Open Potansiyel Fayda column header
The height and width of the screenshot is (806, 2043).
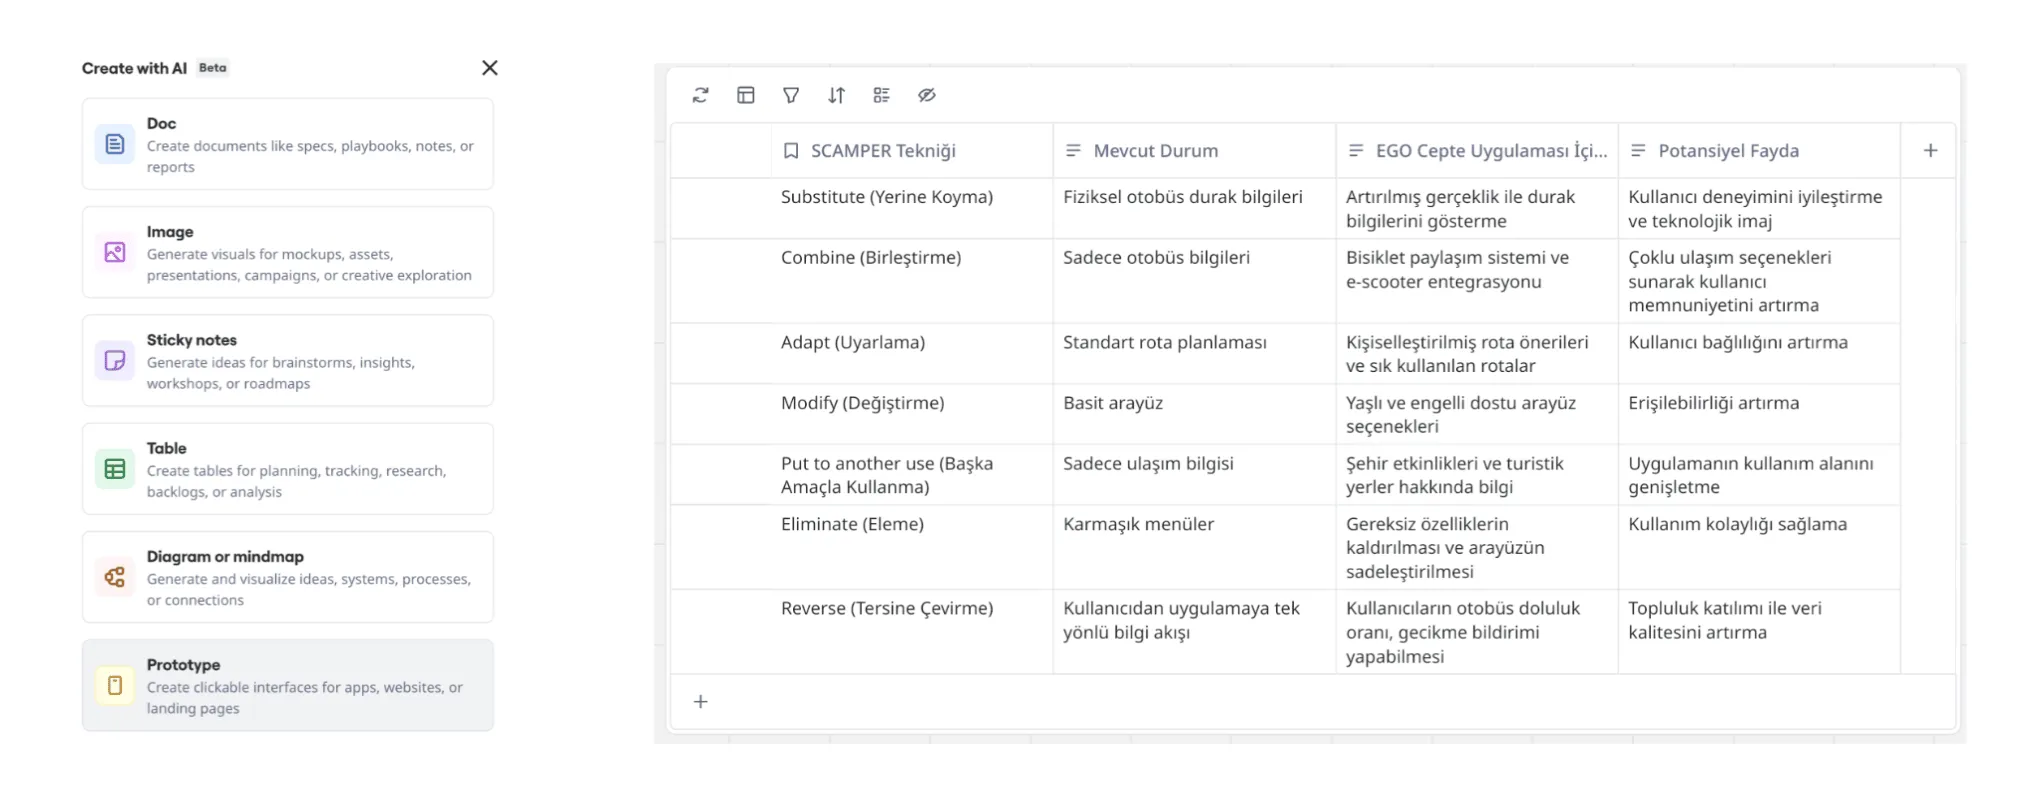1759,151
